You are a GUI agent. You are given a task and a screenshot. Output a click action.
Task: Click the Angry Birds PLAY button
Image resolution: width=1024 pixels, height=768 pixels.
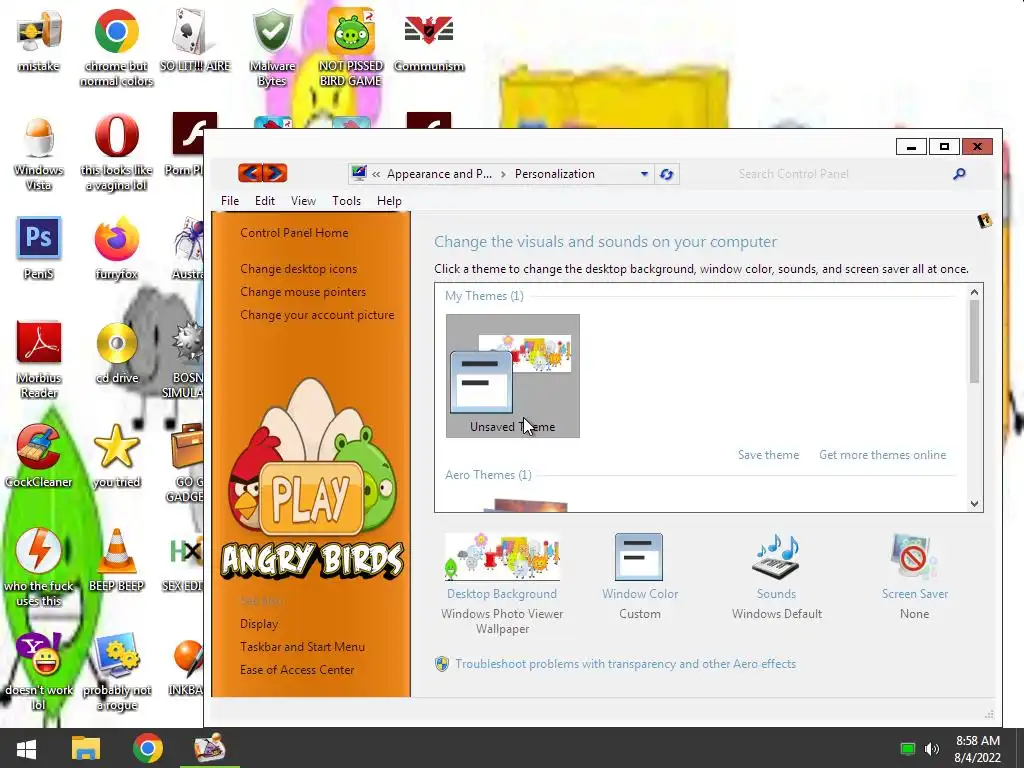click(x=311, y=498)
